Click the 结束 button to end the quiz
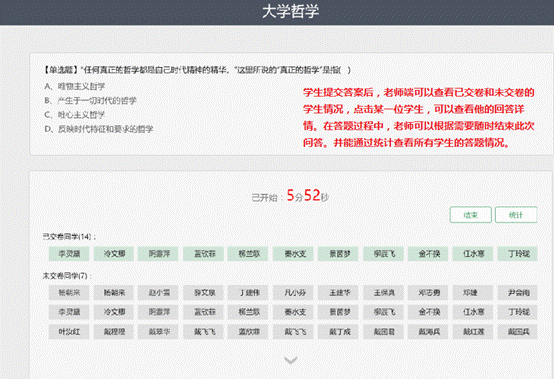The height and width of the screenshot is (379, 554). point(470,215)
